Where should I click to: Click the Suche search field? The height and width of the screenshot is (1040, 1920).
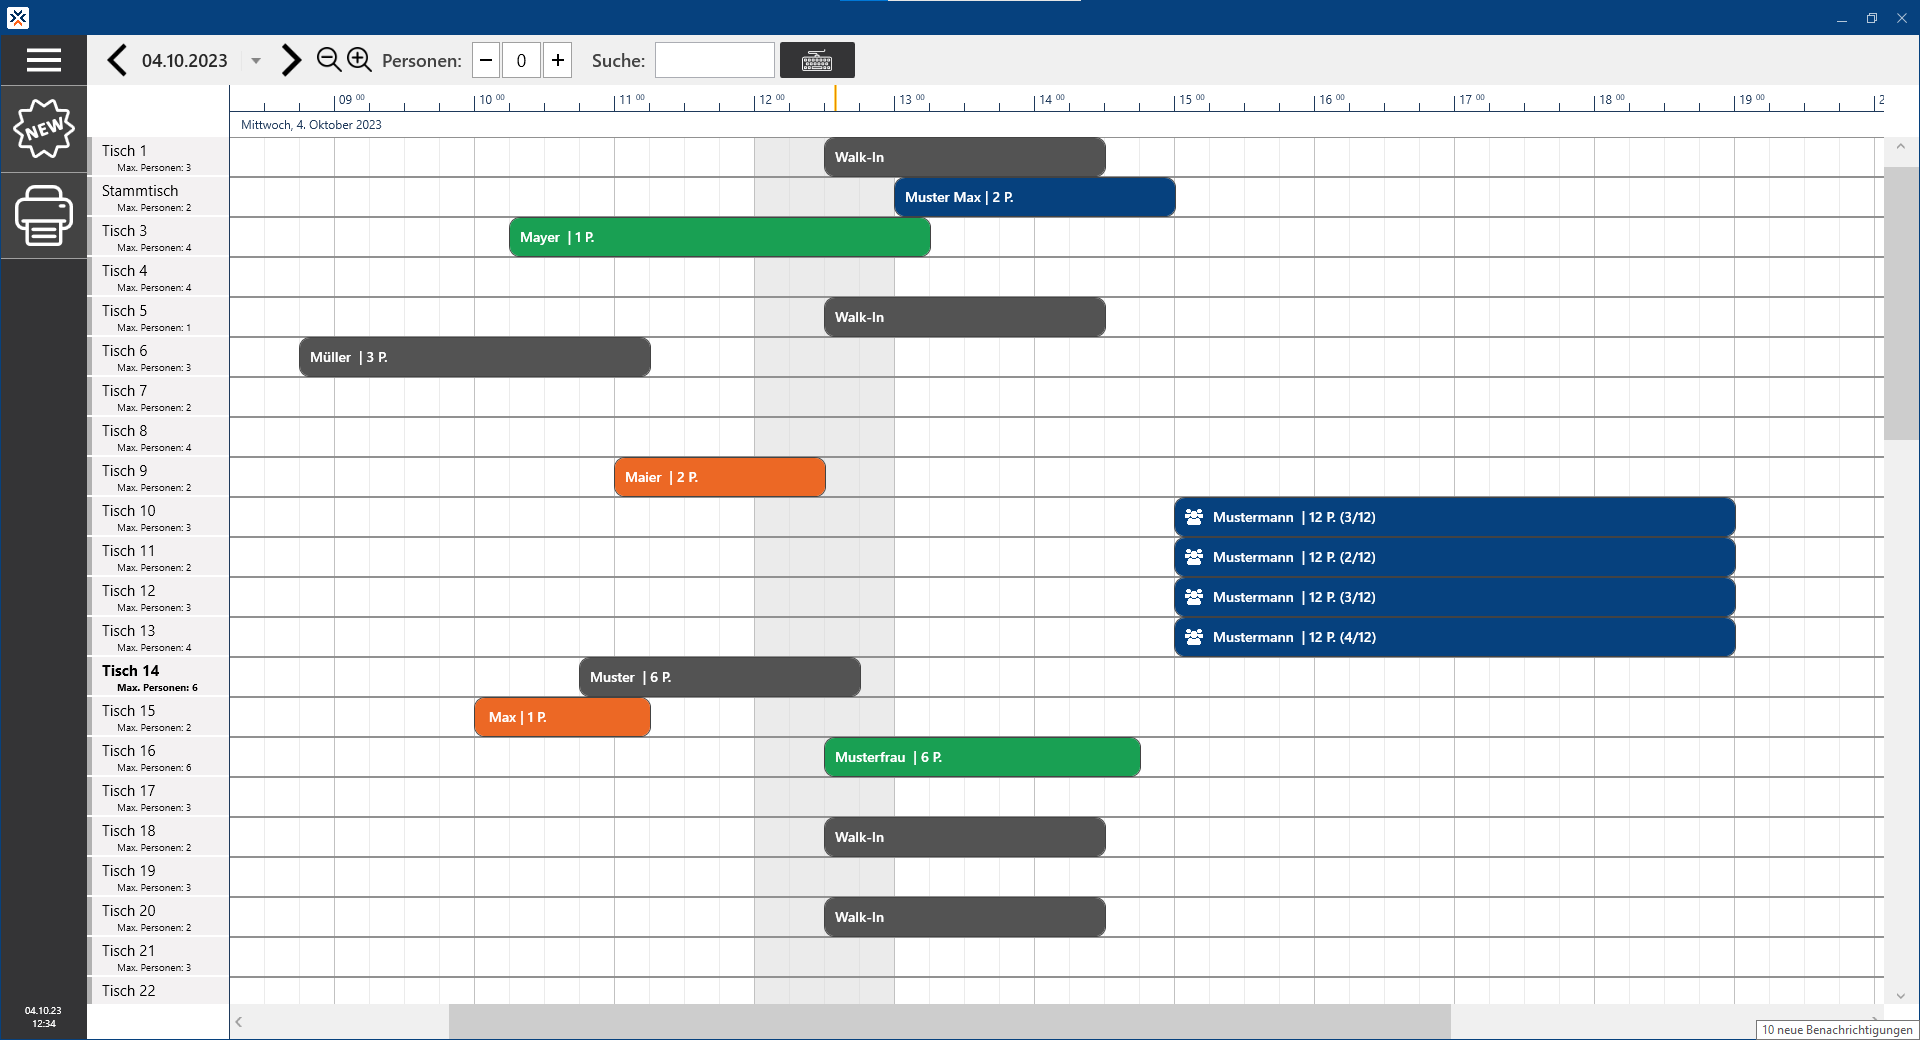pos(714,60)
